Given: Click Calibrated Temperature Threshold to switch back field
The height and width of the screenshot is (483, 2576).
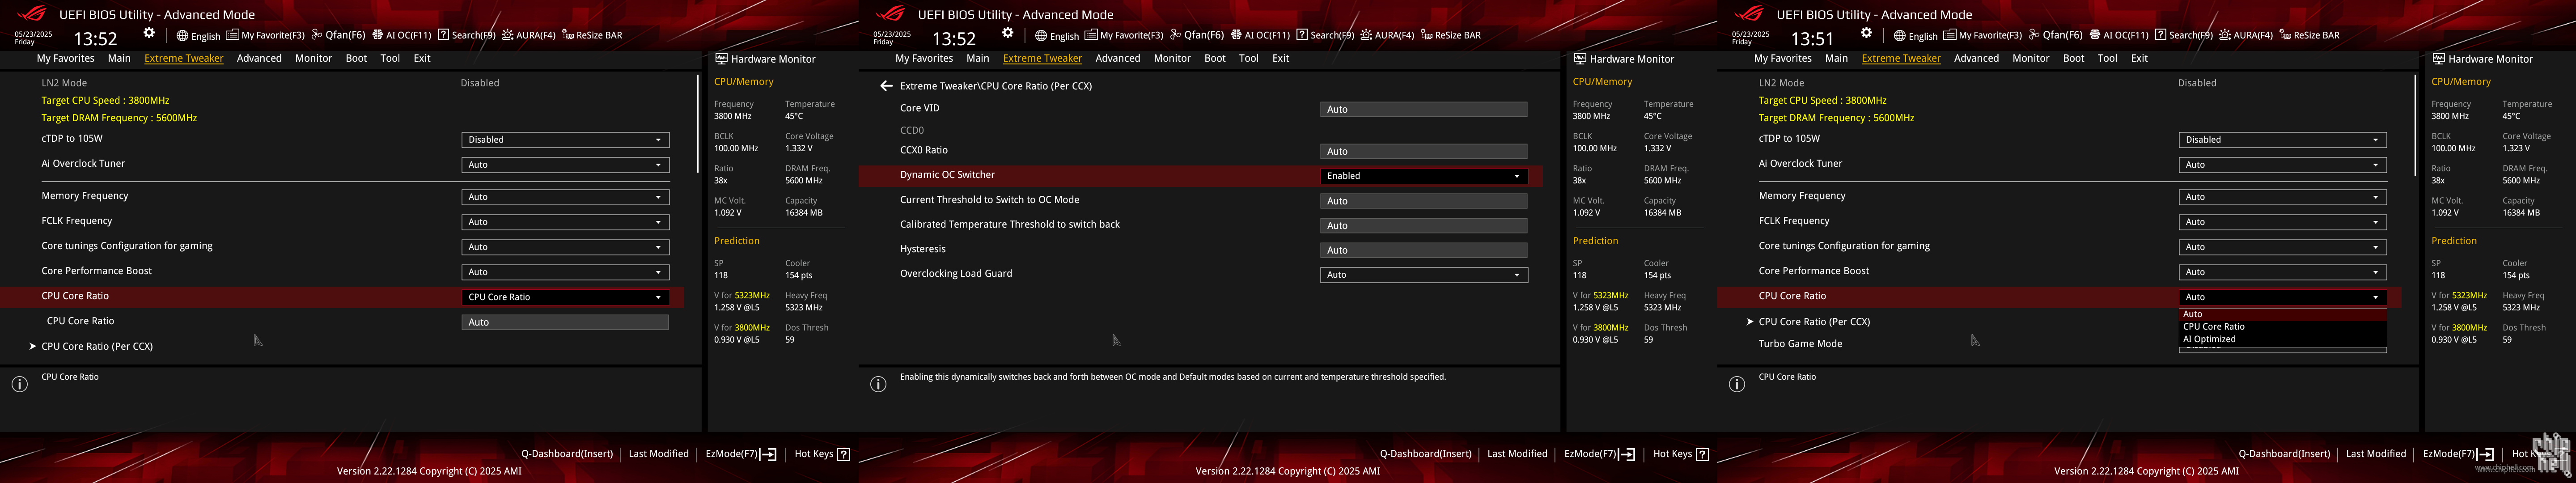Looking at the screenshot, I should [x=1424, y=226].
